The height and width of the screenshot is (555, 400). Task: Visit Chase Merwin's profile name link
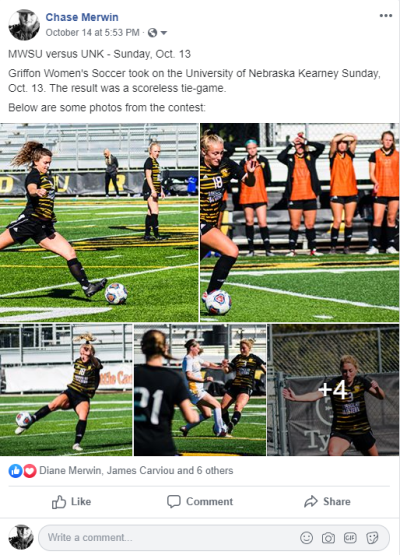coord(82,17)
